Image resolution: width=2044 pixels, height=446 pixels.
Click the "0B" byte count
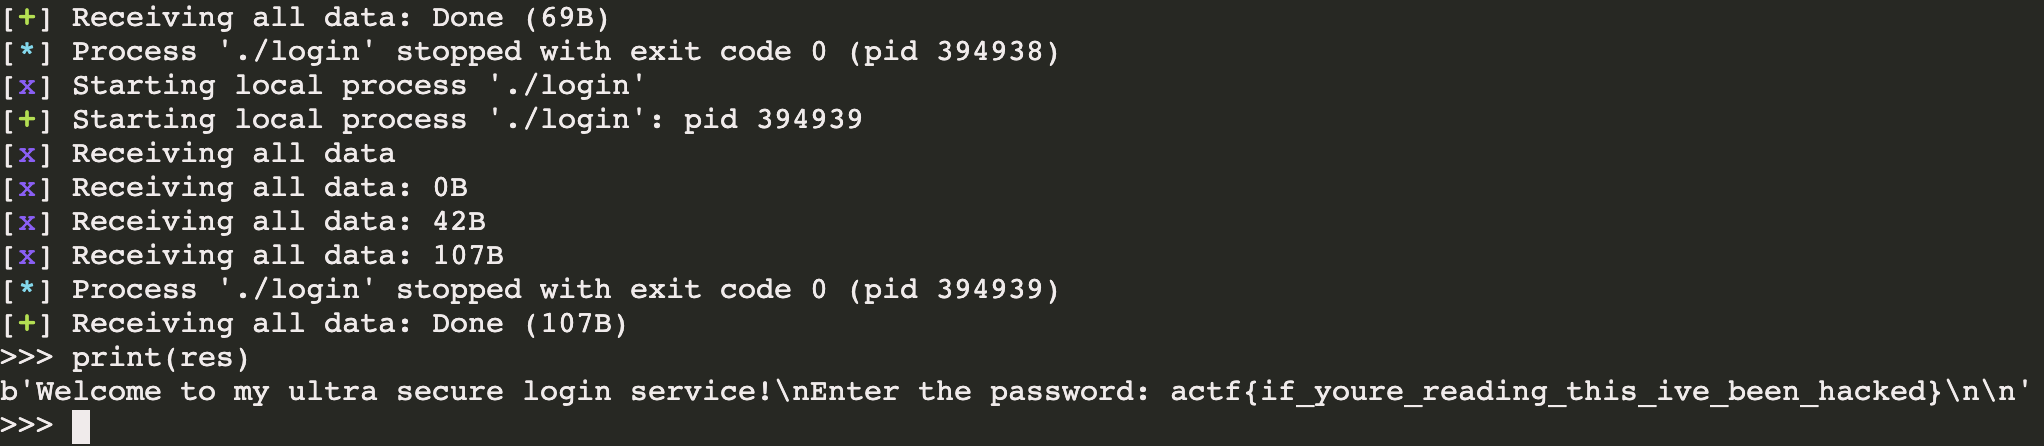[x=450, y=188]
